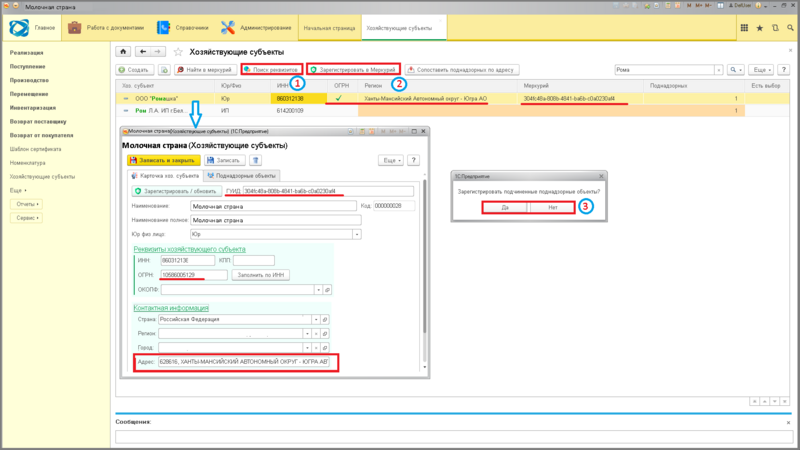Image resolution: width=800 pixels, height=450 pixels.
Task: Click Записать button with floppy icon
Action: coord(224,160)
